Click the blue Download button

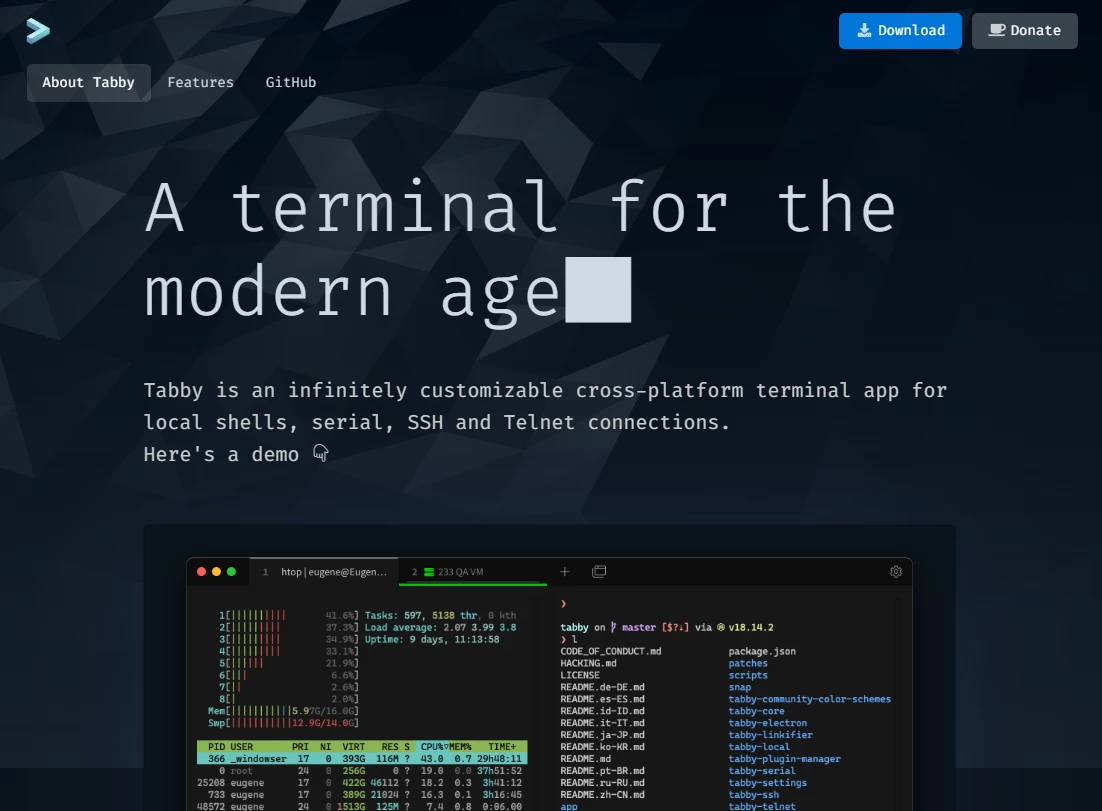click(x=900, y=31)
